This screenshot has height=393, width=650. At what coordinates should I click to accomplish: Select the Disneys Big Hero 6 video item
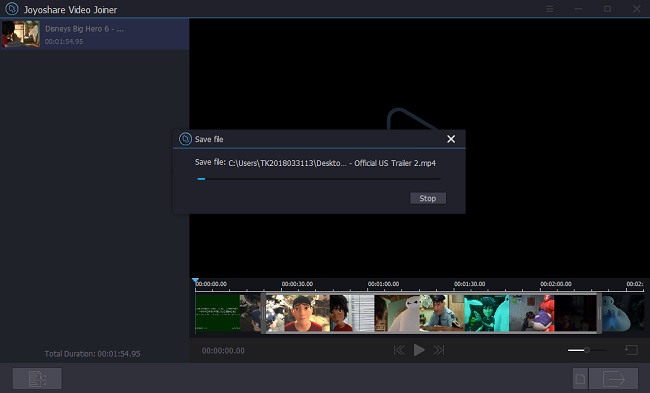pos(95,34)
